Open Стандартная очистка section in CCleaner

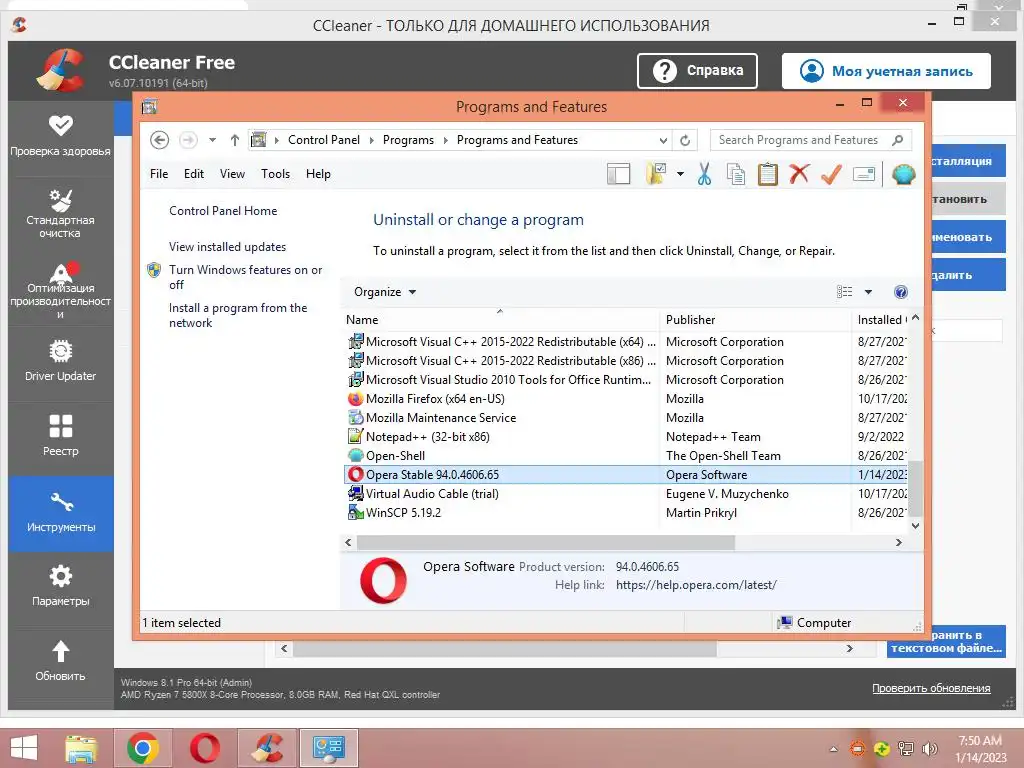[60, 214]
